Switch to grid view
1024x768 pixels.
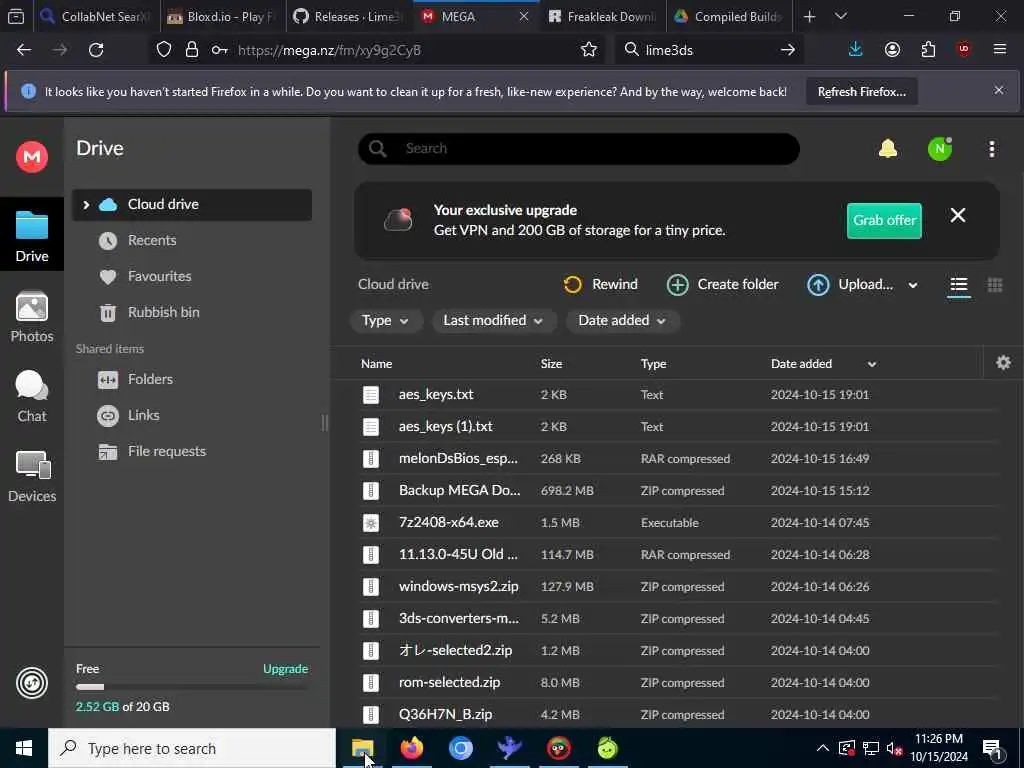click(995, 285)
